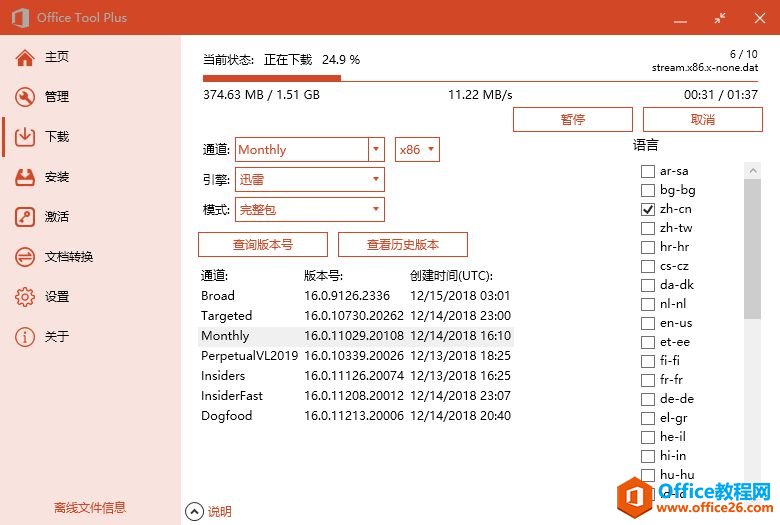
Task: Click the Office Tool Plus logo icon
Action: (20, 18)
